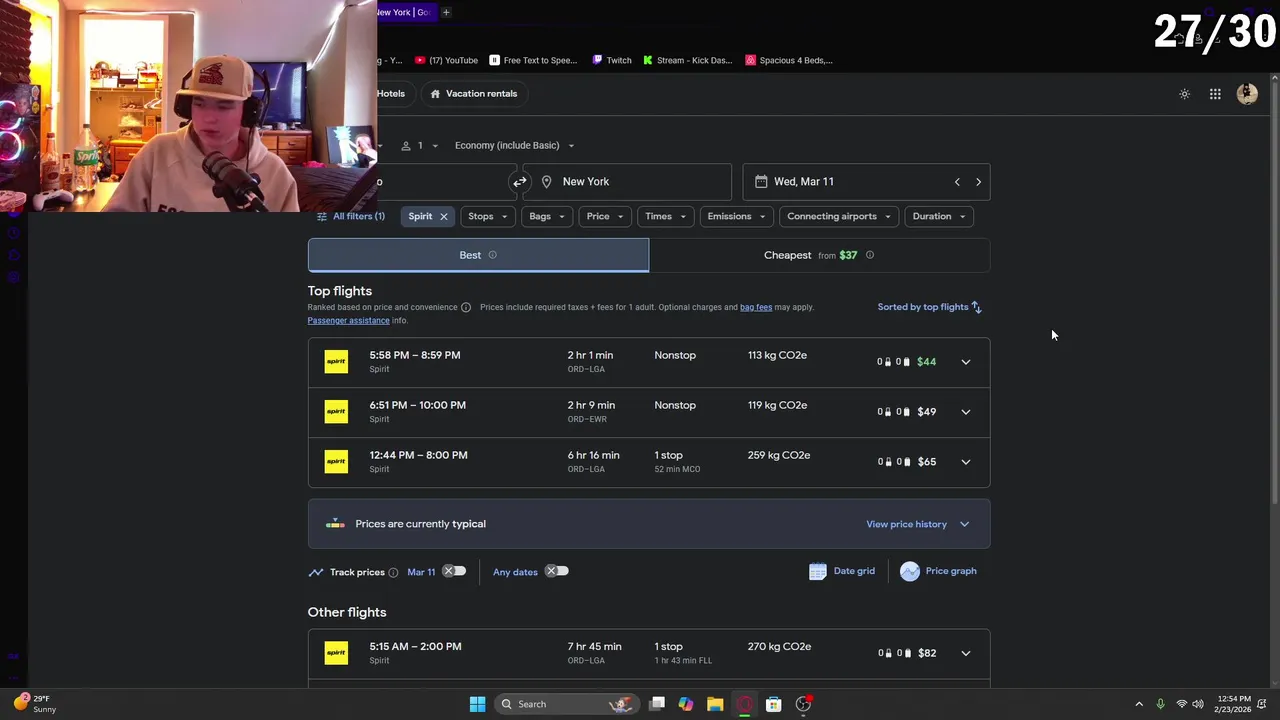
Task: Click the New York destination field
Action: pyautogui.click(x=627, y=182)
